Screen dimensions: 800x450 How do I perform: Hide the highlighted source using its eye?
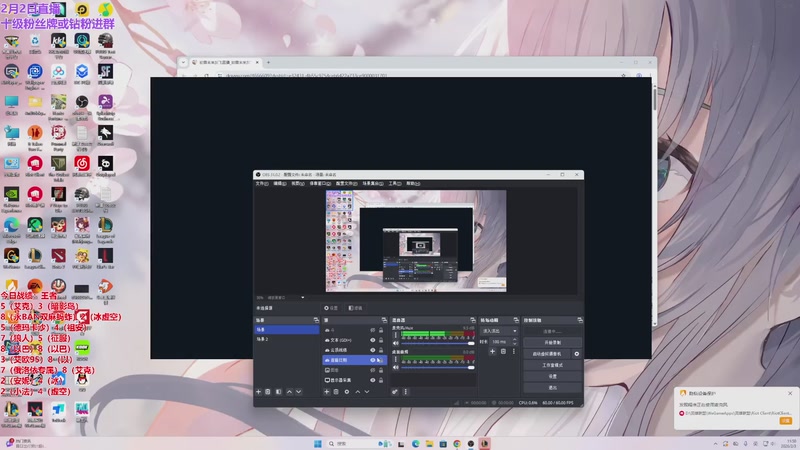coord(372,360)
